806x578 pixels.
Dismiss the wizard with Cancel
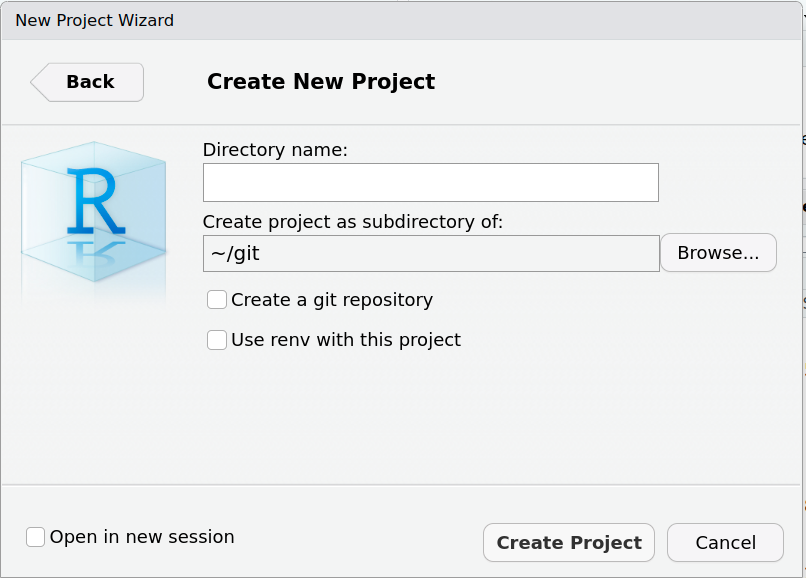(x=725, y=543)
